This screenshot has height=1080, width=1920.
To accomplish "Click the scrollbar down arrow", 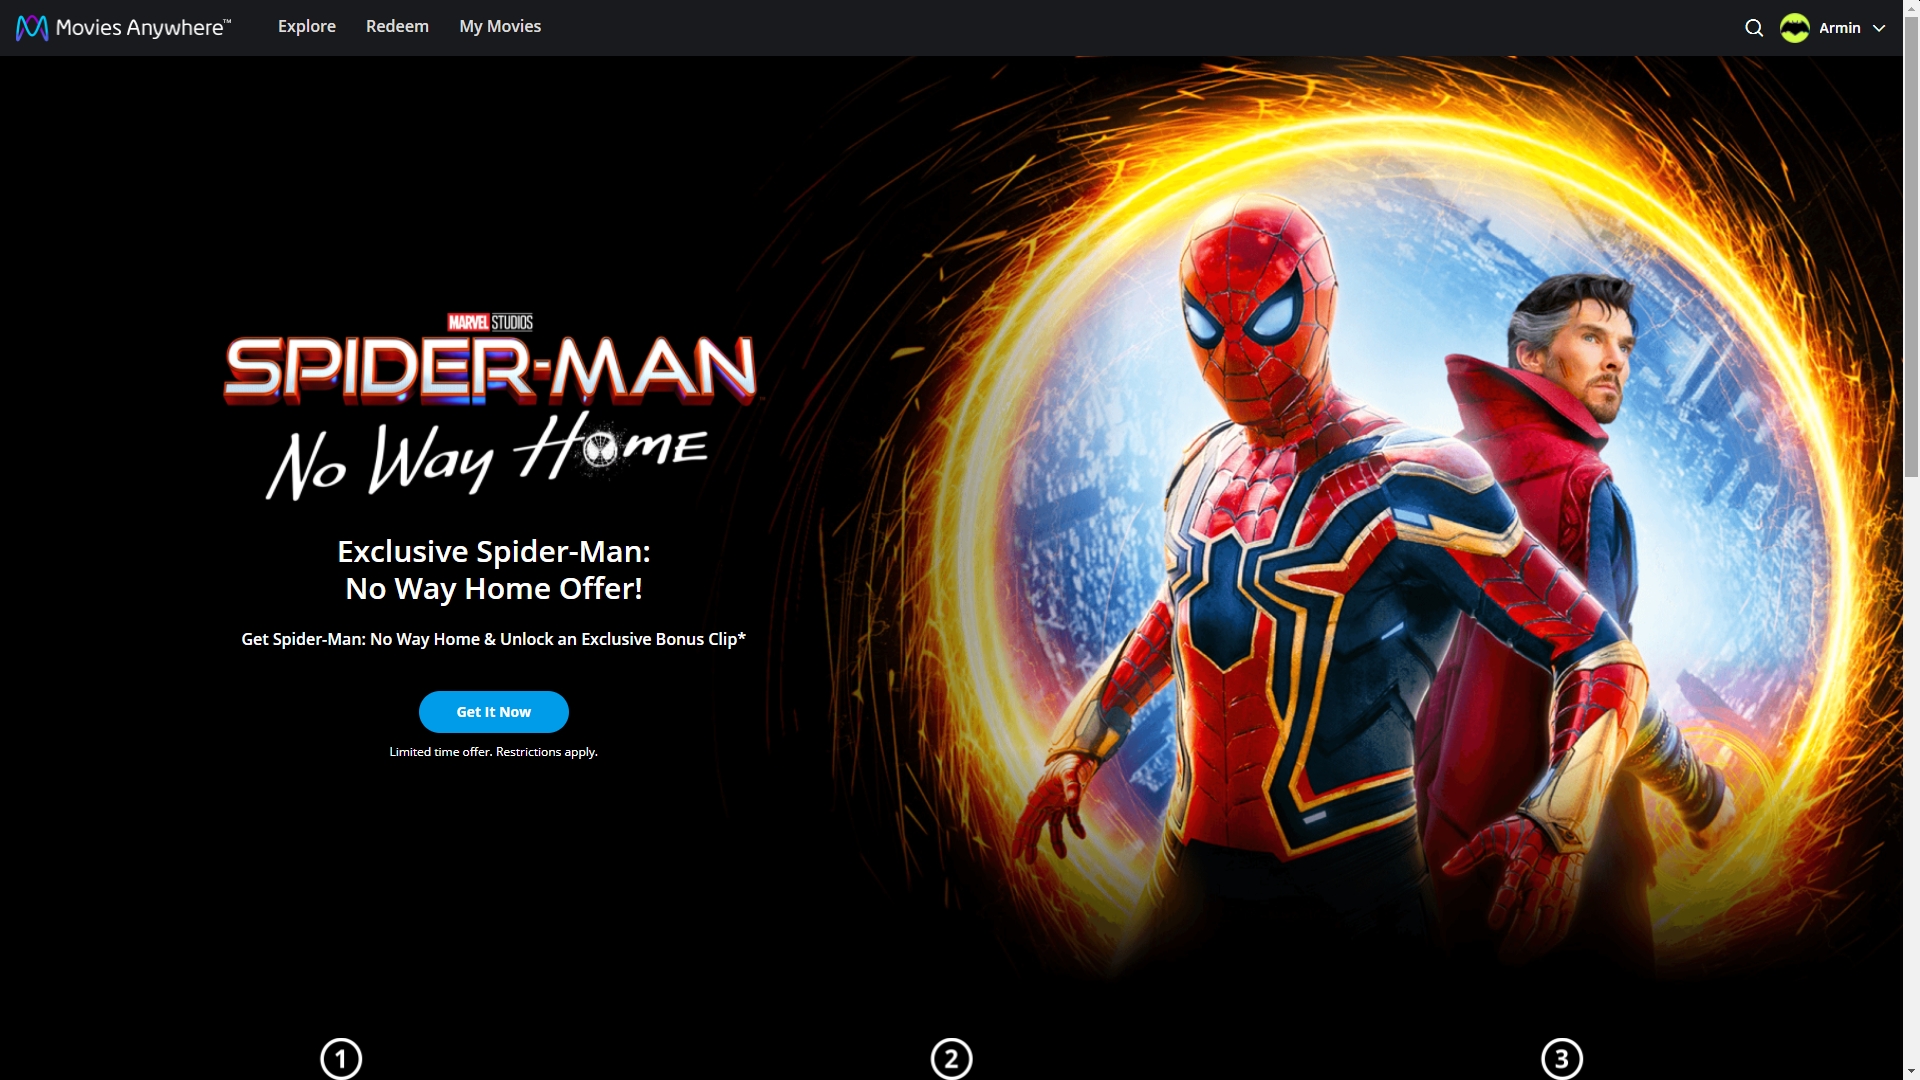I will point(1911,1071).
